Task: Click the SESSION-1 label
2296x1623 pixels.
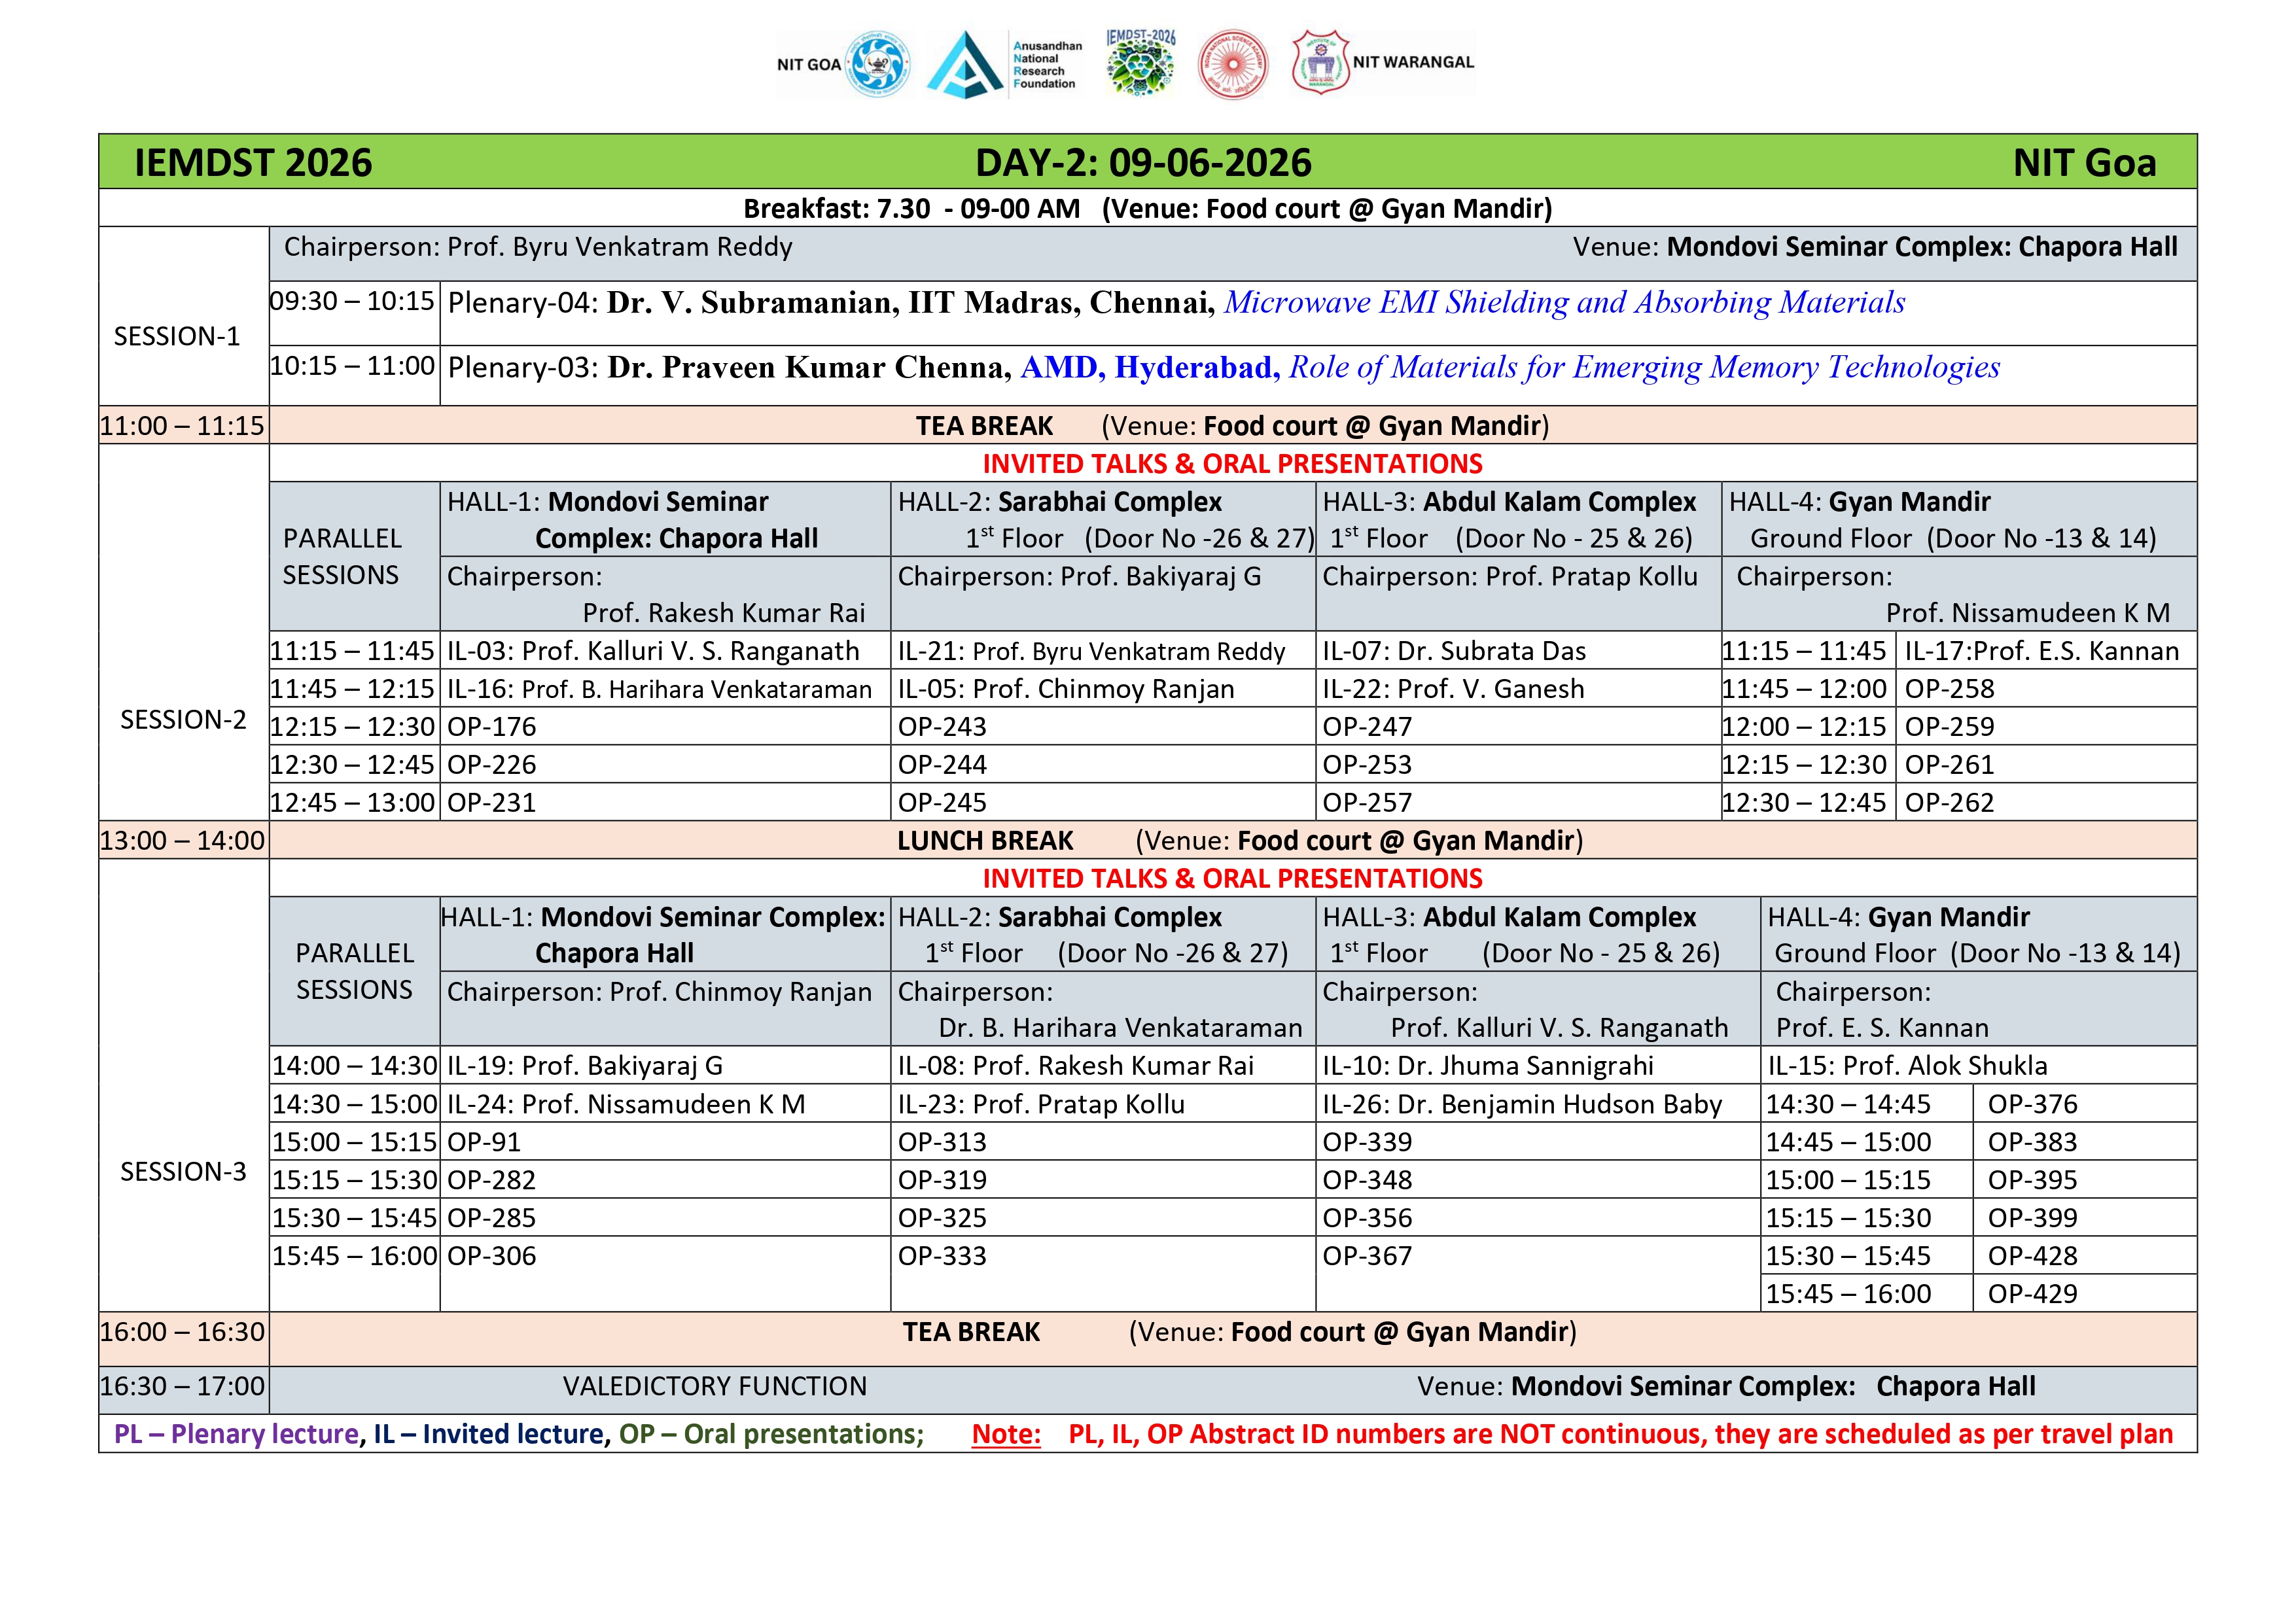Action: [x=177, y=336]
